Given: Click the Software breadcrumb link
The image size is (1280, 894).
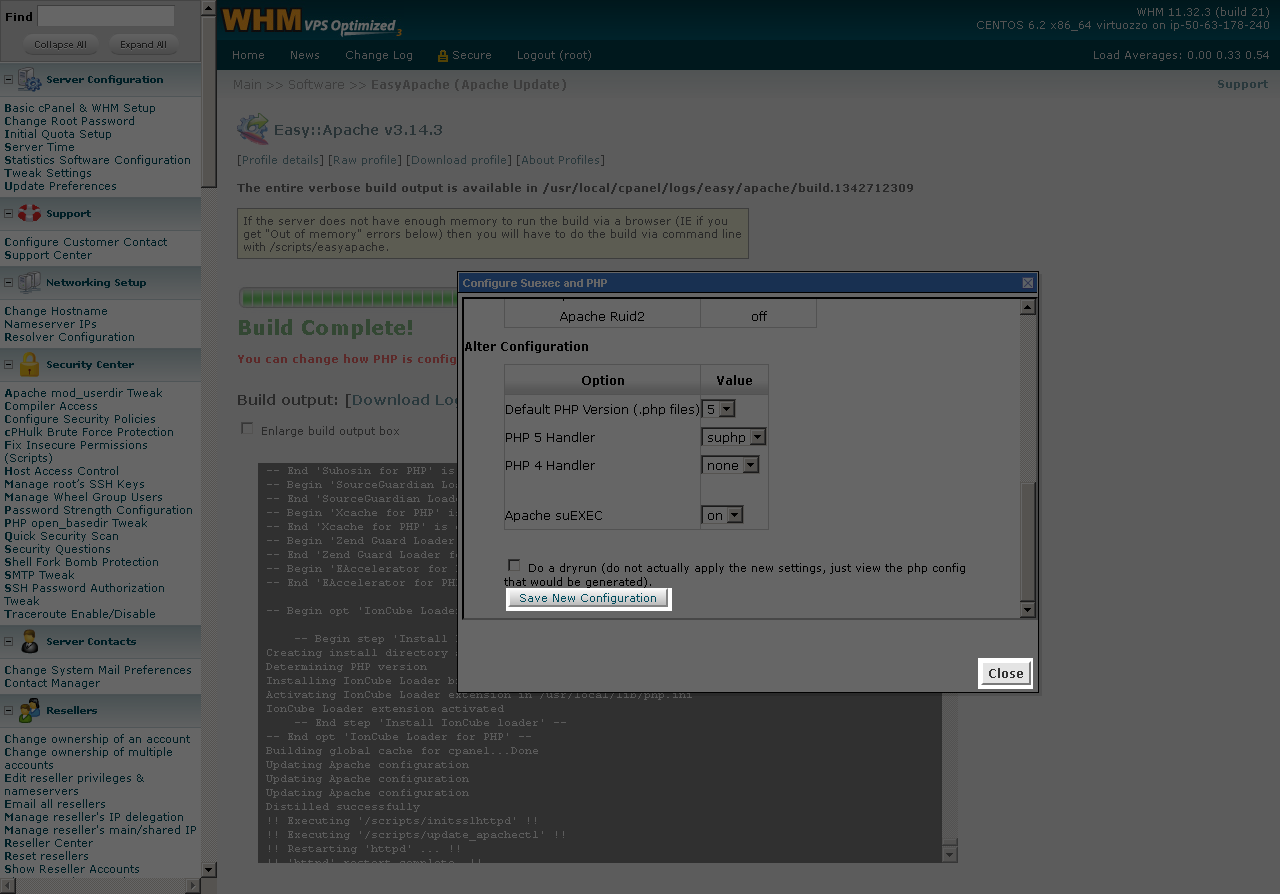Looking at the screenshot, I should click(316, 85).
